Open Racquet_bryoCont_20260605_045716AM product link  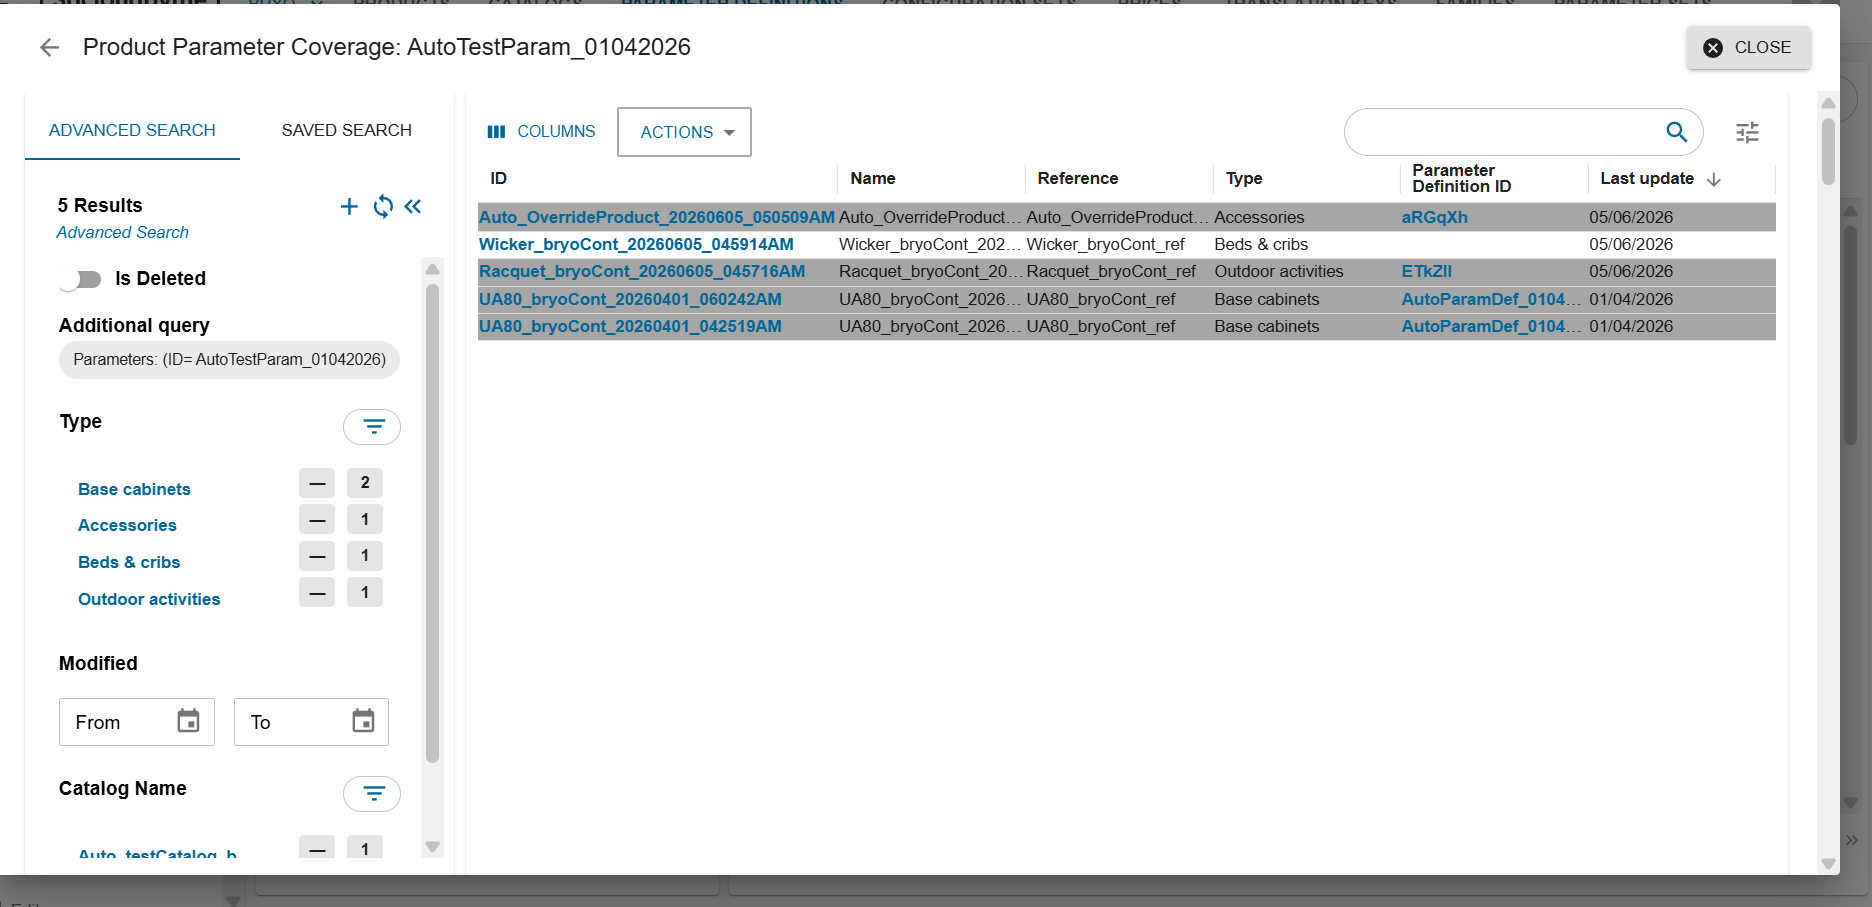642,271
